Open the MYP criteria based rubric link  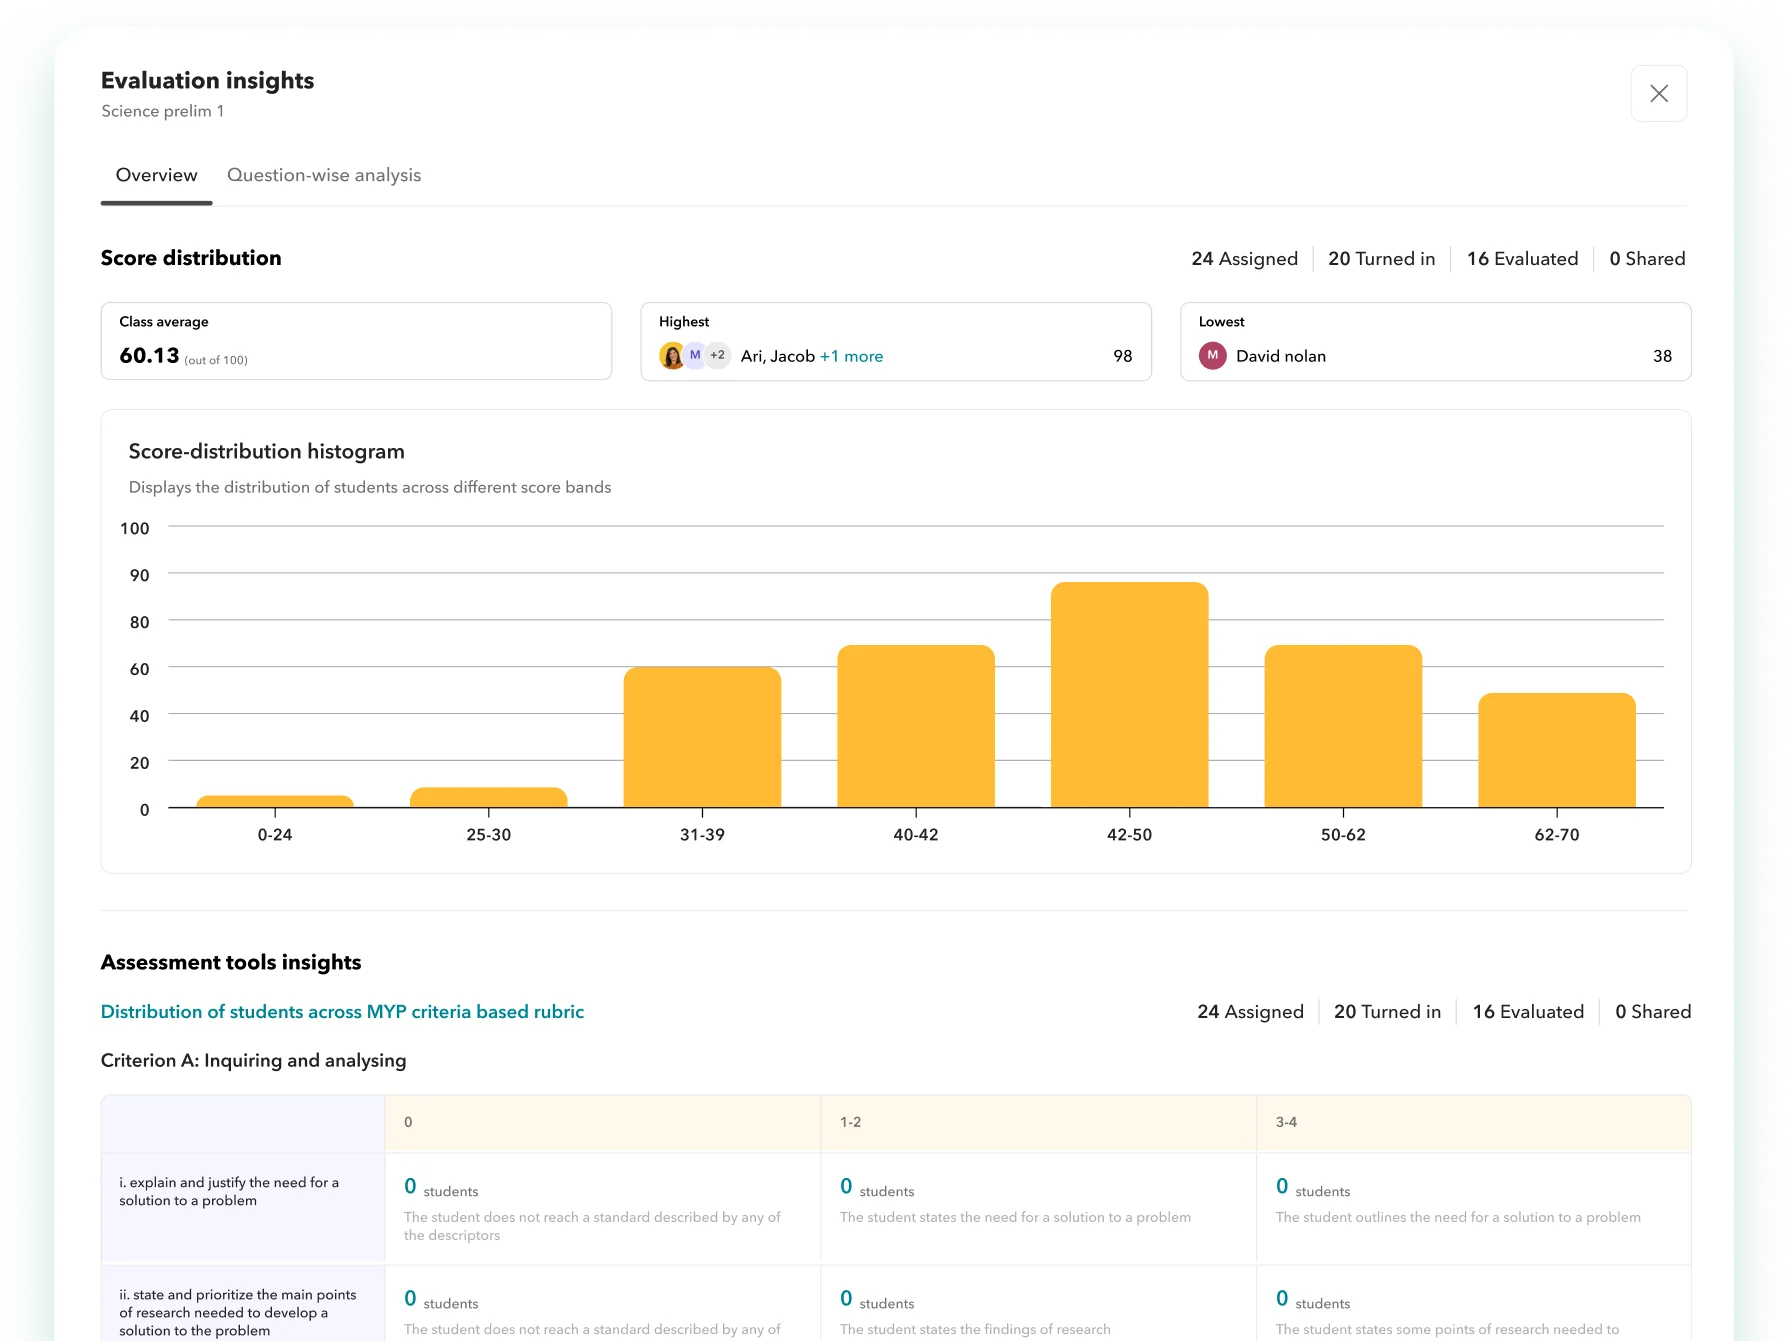coord(342,1012)
